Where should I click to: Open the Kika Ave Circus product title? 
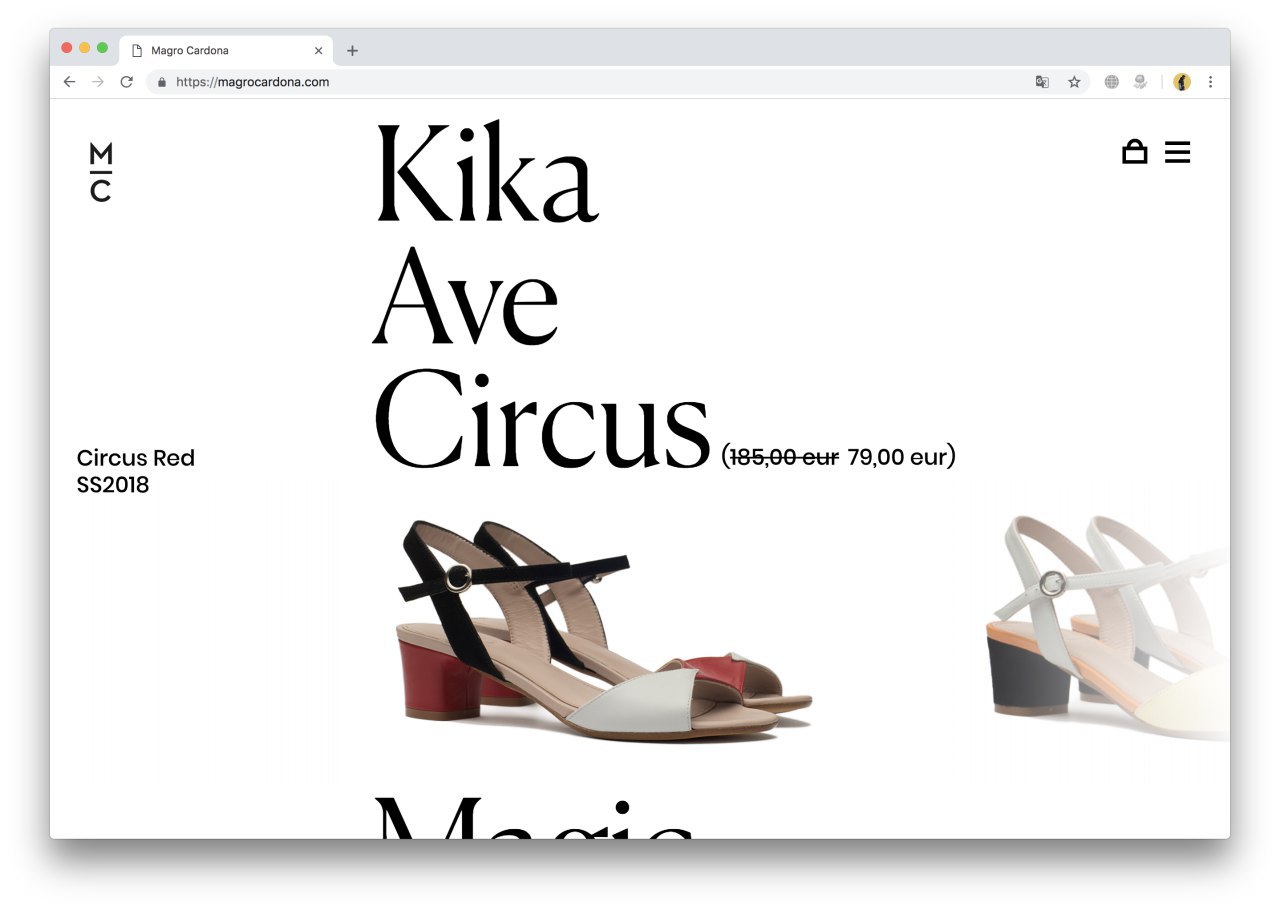540,296
